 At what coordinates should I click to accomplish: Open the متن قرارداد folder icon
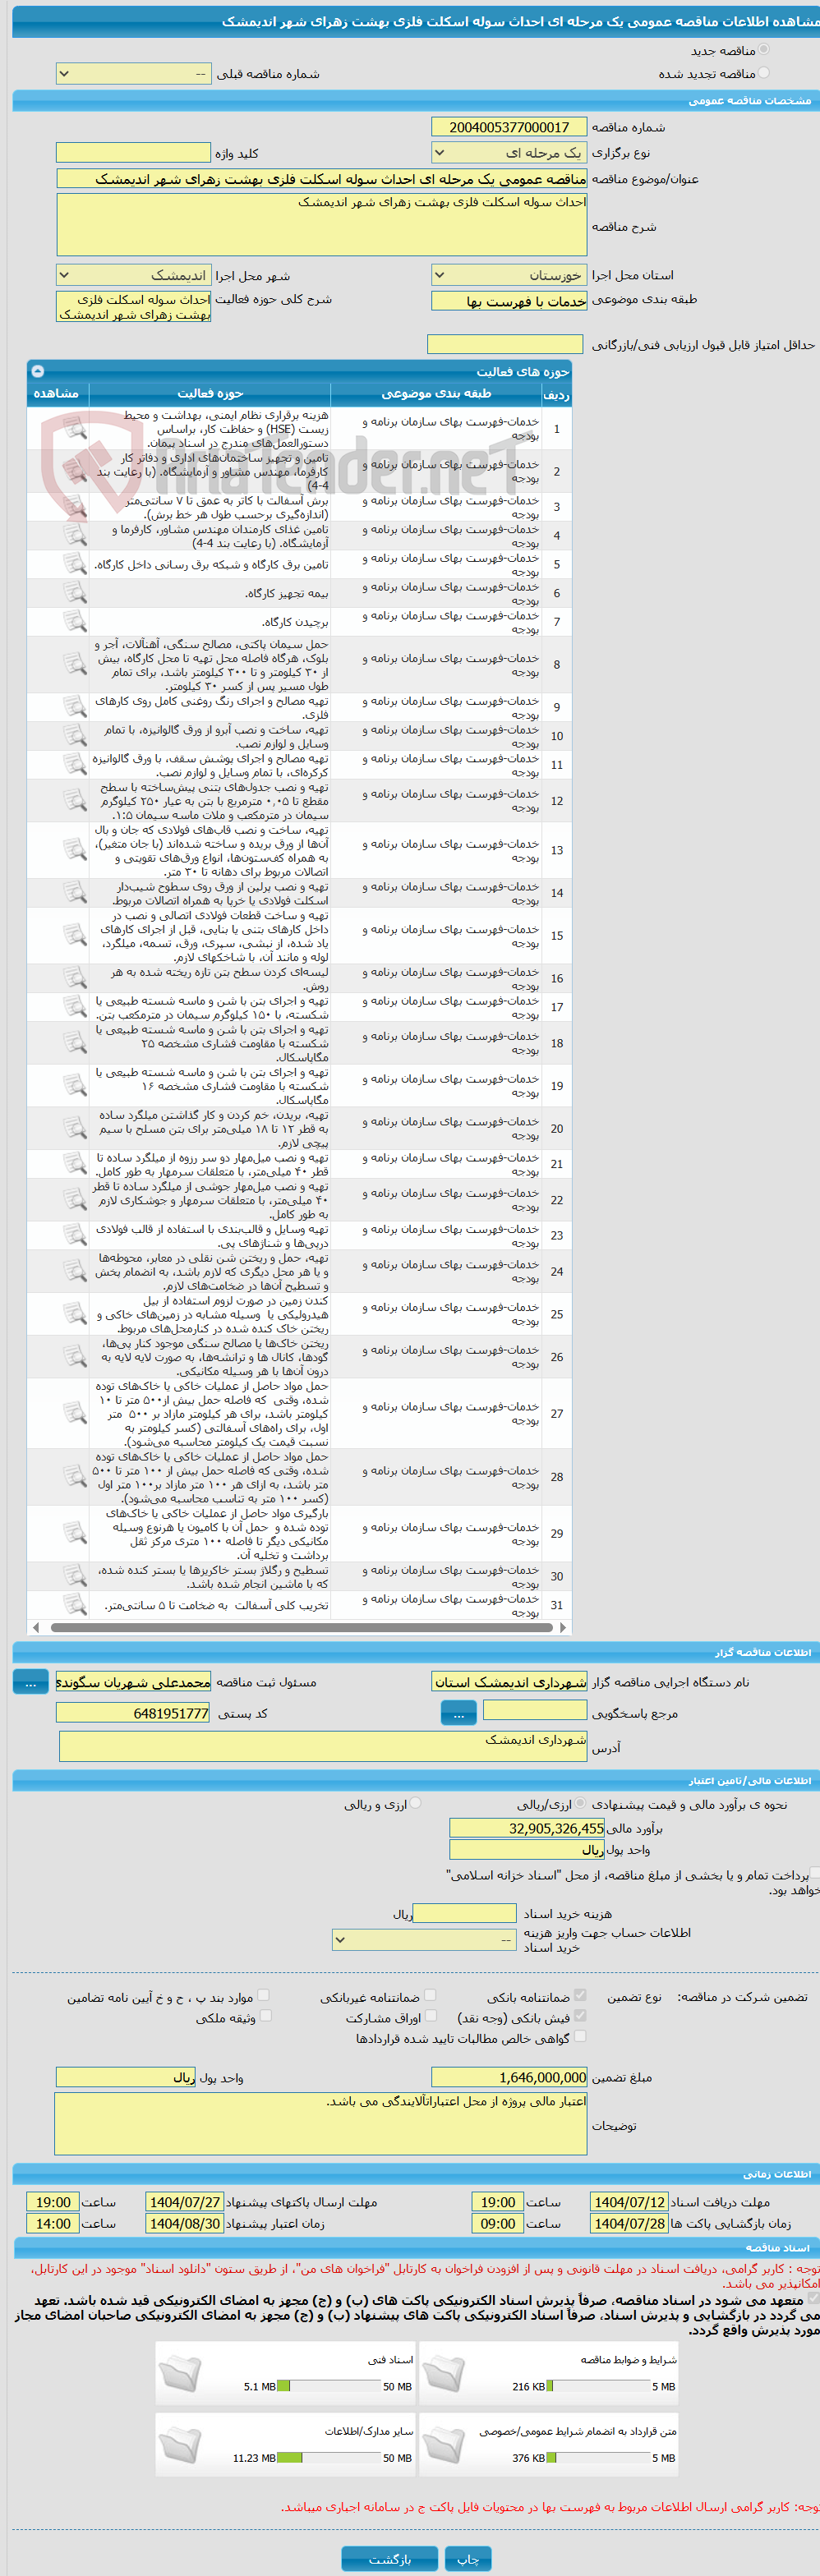pos(443,2444)
